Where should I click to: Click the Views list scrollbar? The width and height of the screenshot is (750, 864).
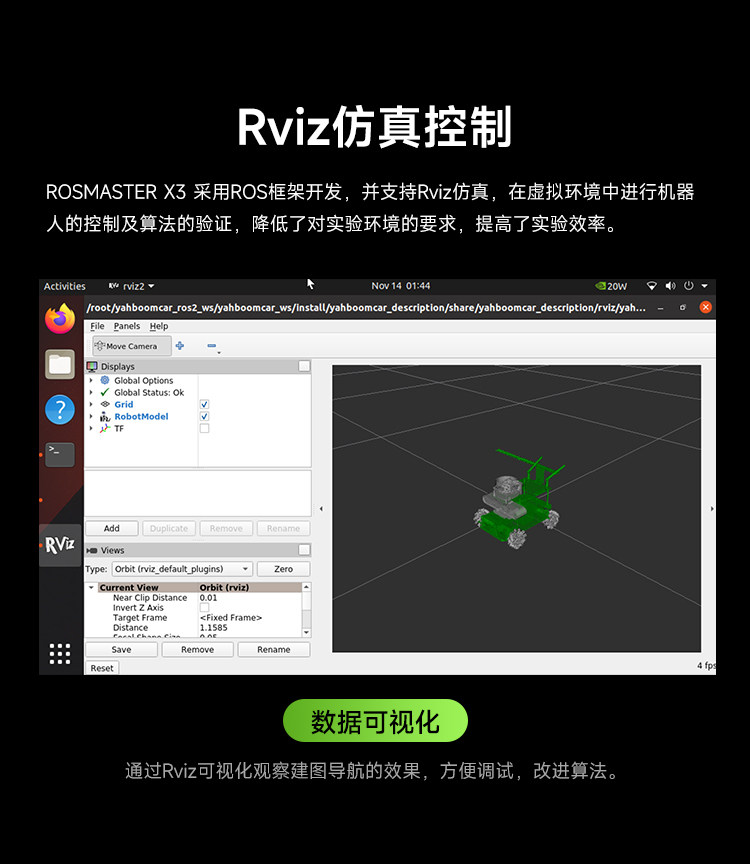pyautogui.click(x=306, y=610)
